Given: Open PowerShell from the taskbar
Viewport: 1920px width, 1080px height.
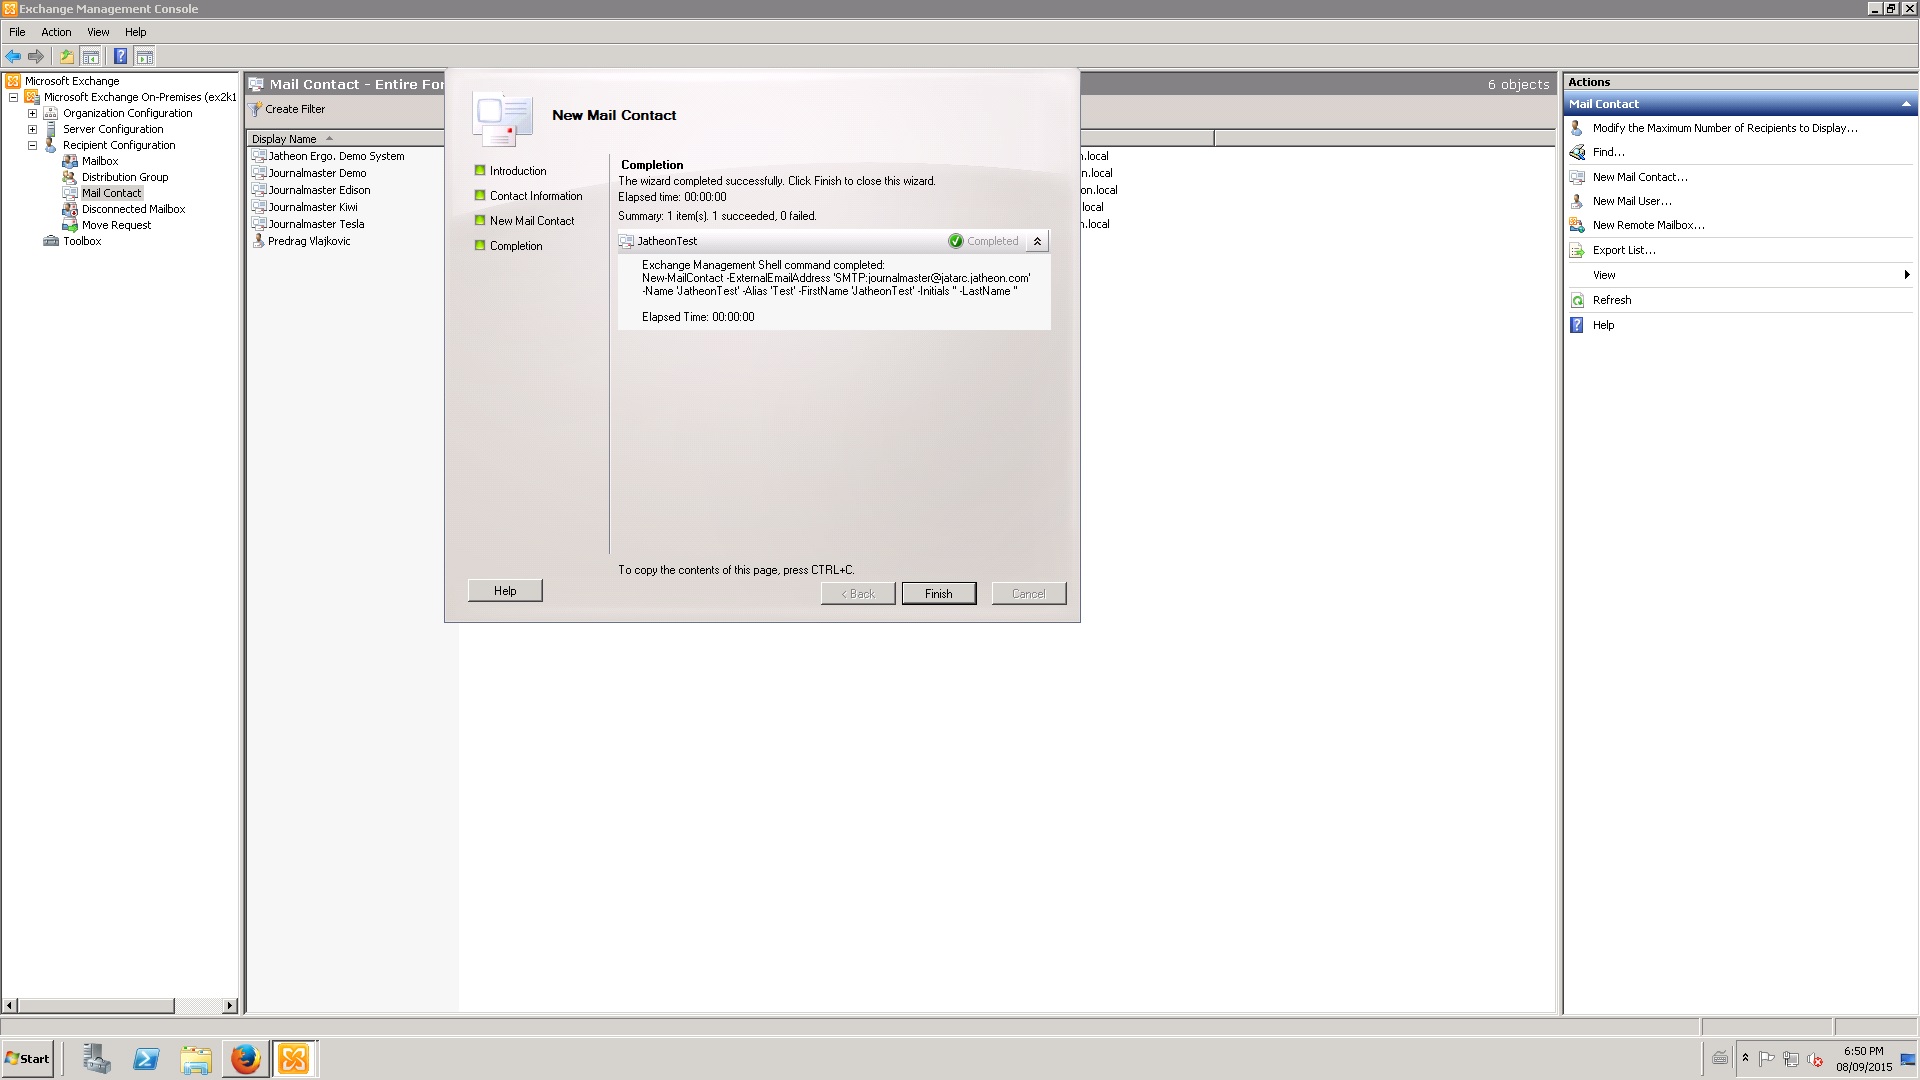Looking at the screenshot, I should tap(146, 1058).
